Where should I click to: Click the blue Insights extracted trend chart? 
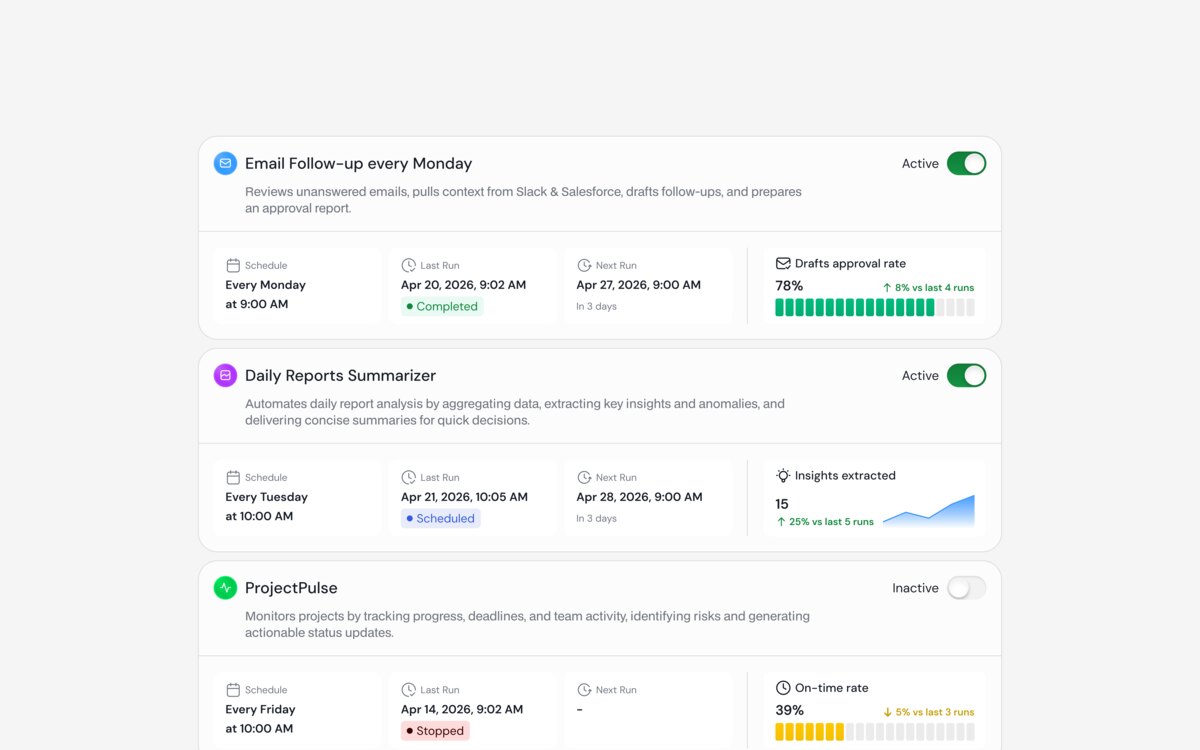pos(928,511)
